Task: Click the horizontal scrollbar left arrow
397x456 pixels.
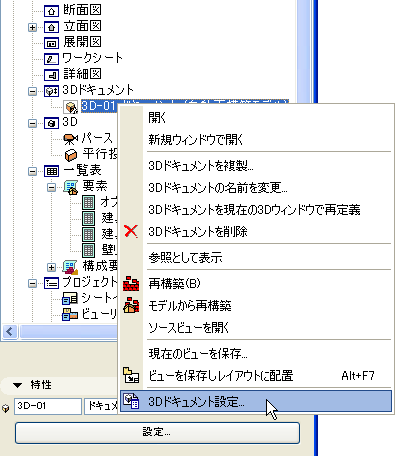Action: click(9, 332)
